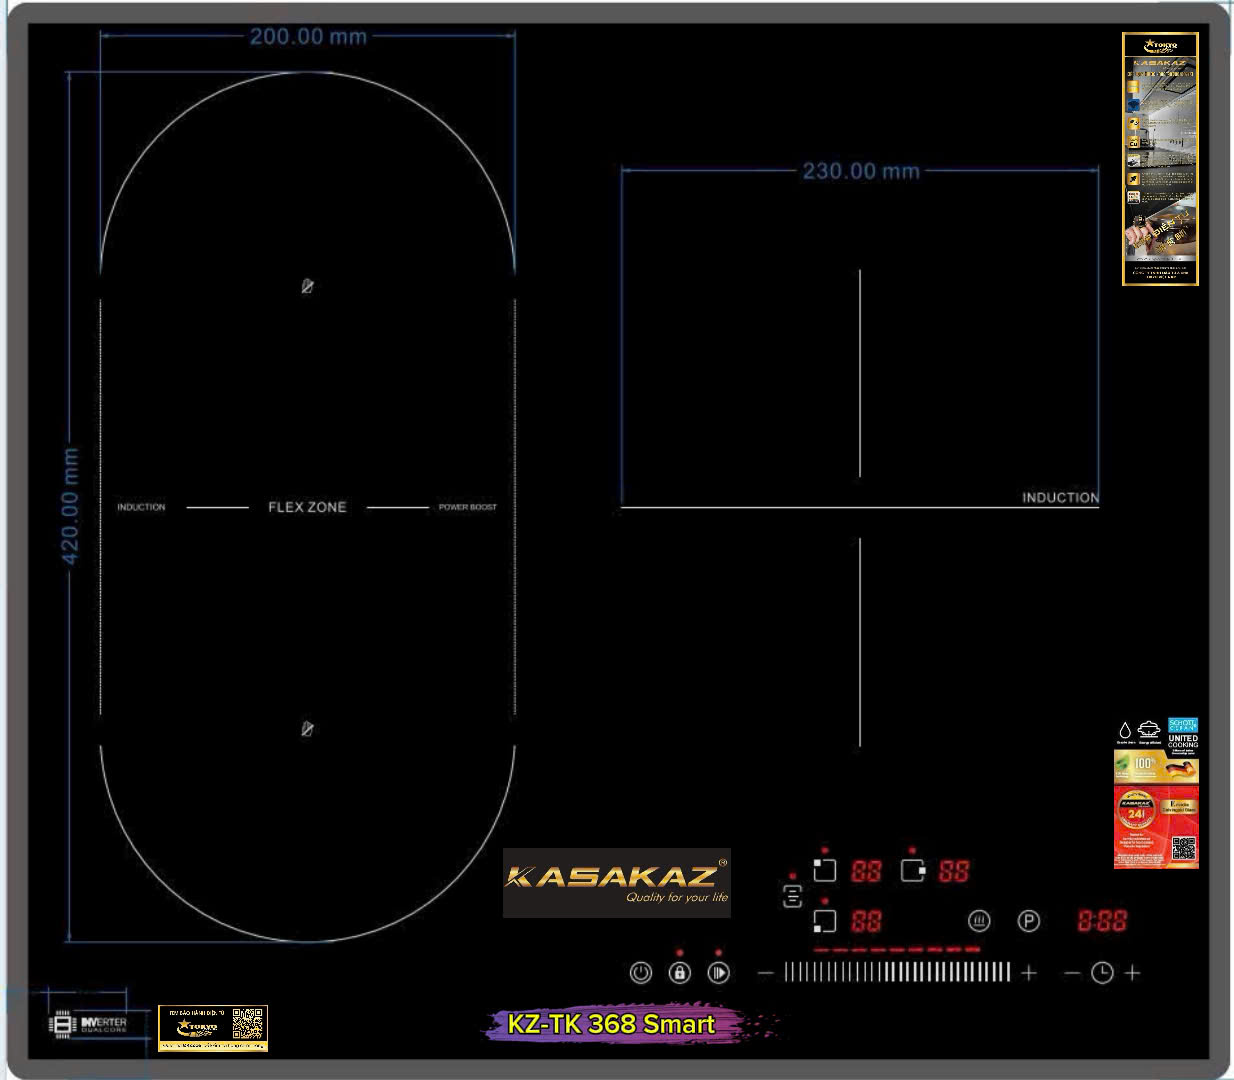Viewport: 1234px width, 1080px height.
Task: Decrease the timer with minus button
Action: [1071, 973]
